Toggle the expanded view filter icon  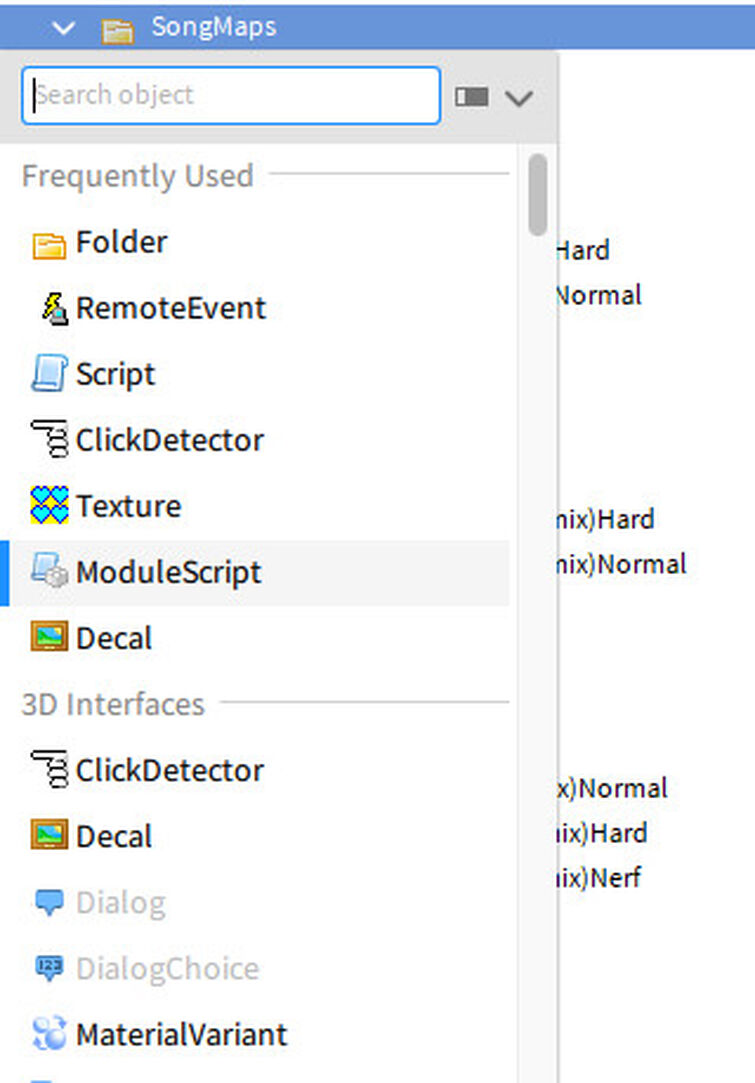click(x=471, y=96)
